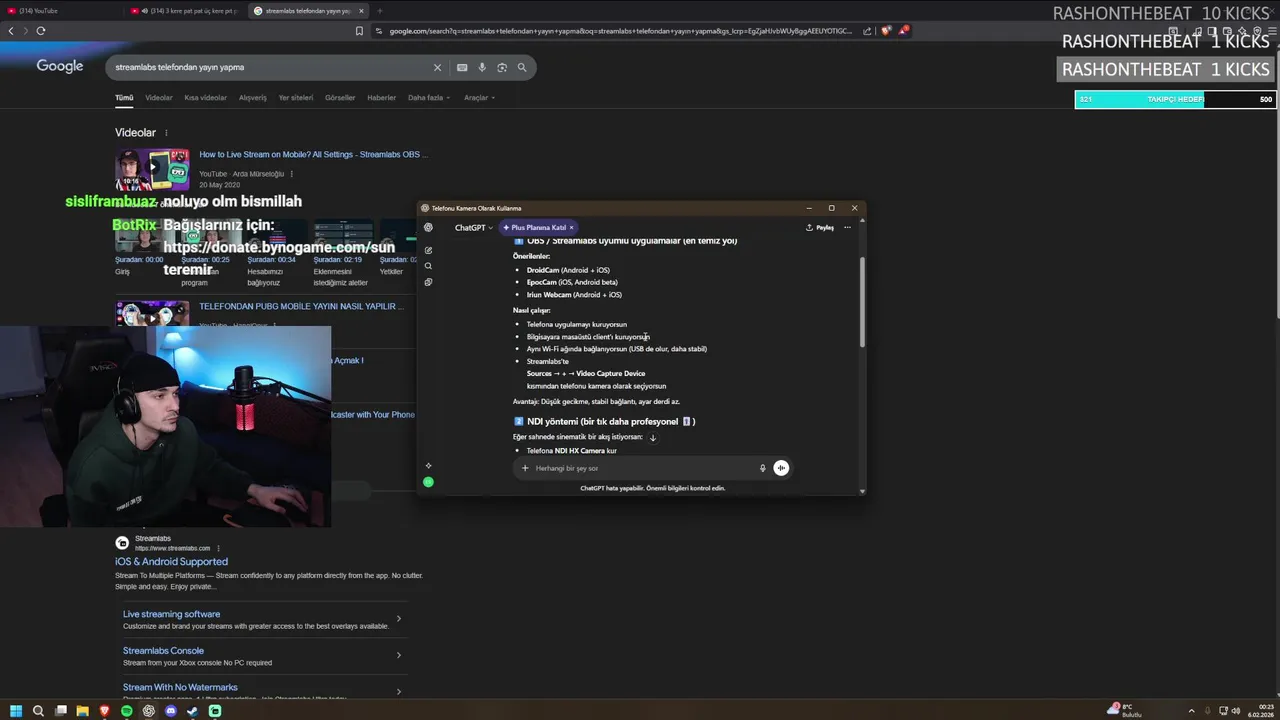Click the 'Yer siteleri' search tab

point(296,98)
